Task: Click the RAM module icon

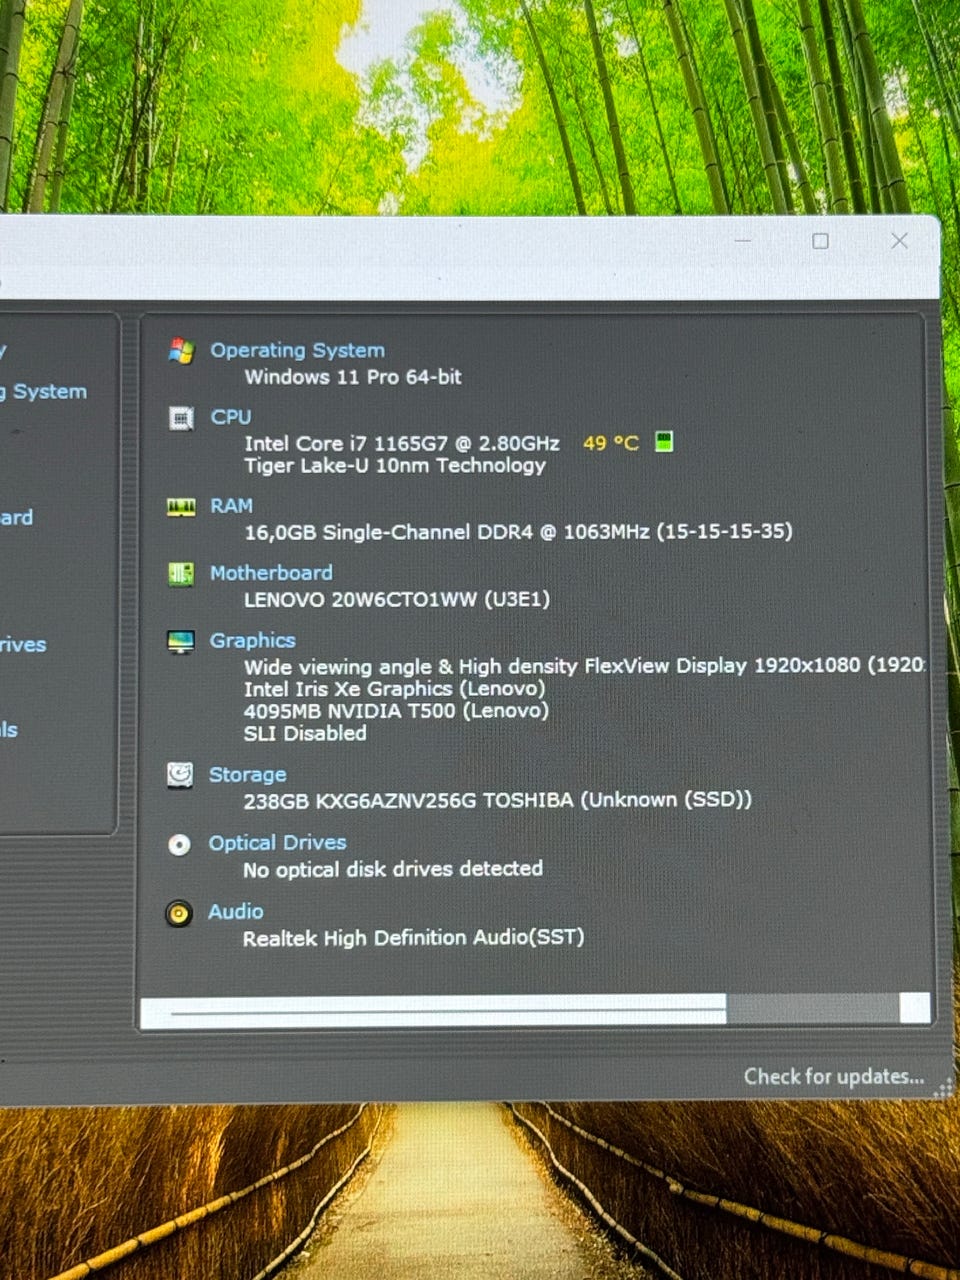Action: (x=181, y=507)
